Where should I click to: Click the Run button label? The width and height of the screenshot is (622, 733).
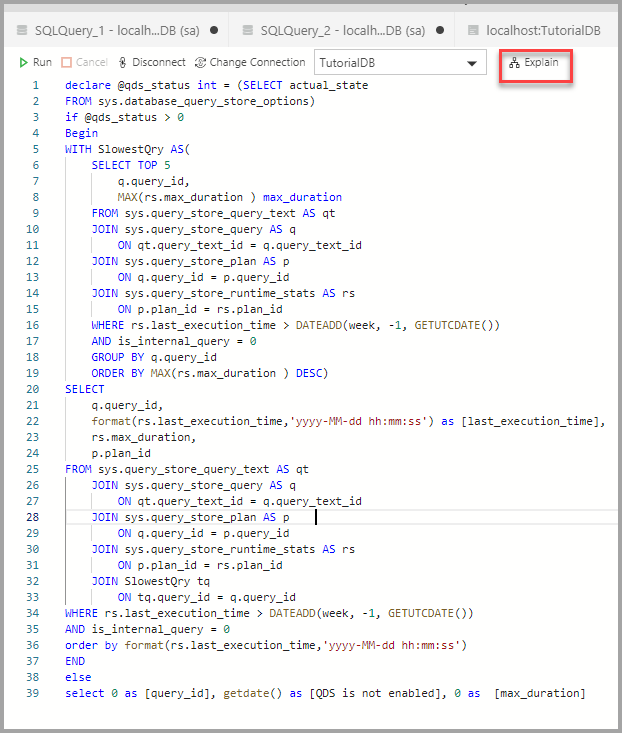[42, 62]
